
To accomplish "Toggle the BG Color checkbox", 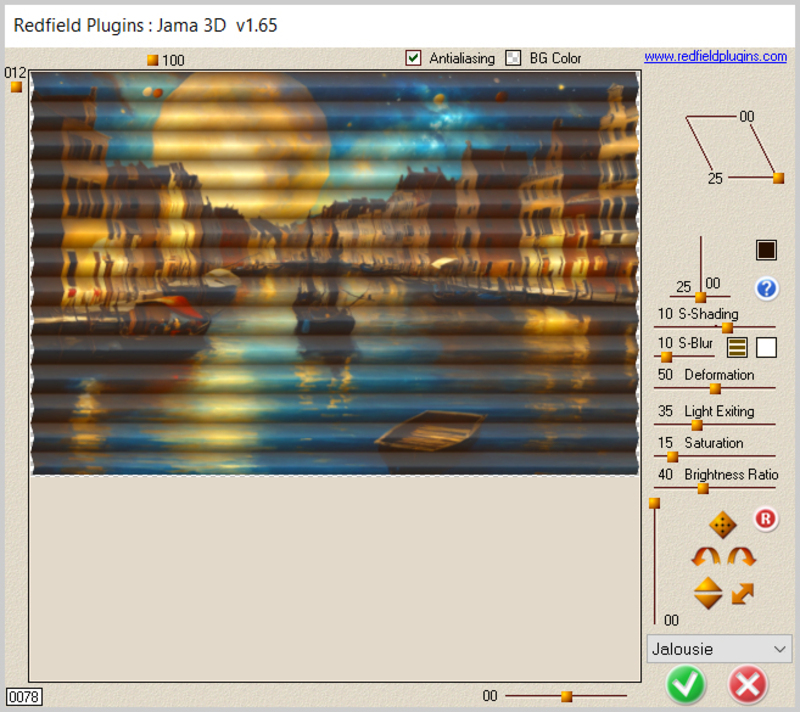I will coord(513,58).
